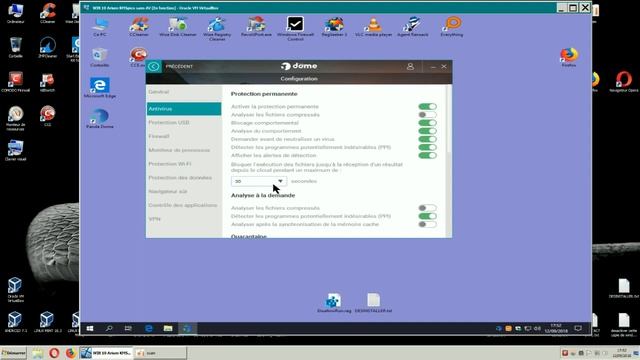Open Protection Wi-Fi settings

click(184, 164)
